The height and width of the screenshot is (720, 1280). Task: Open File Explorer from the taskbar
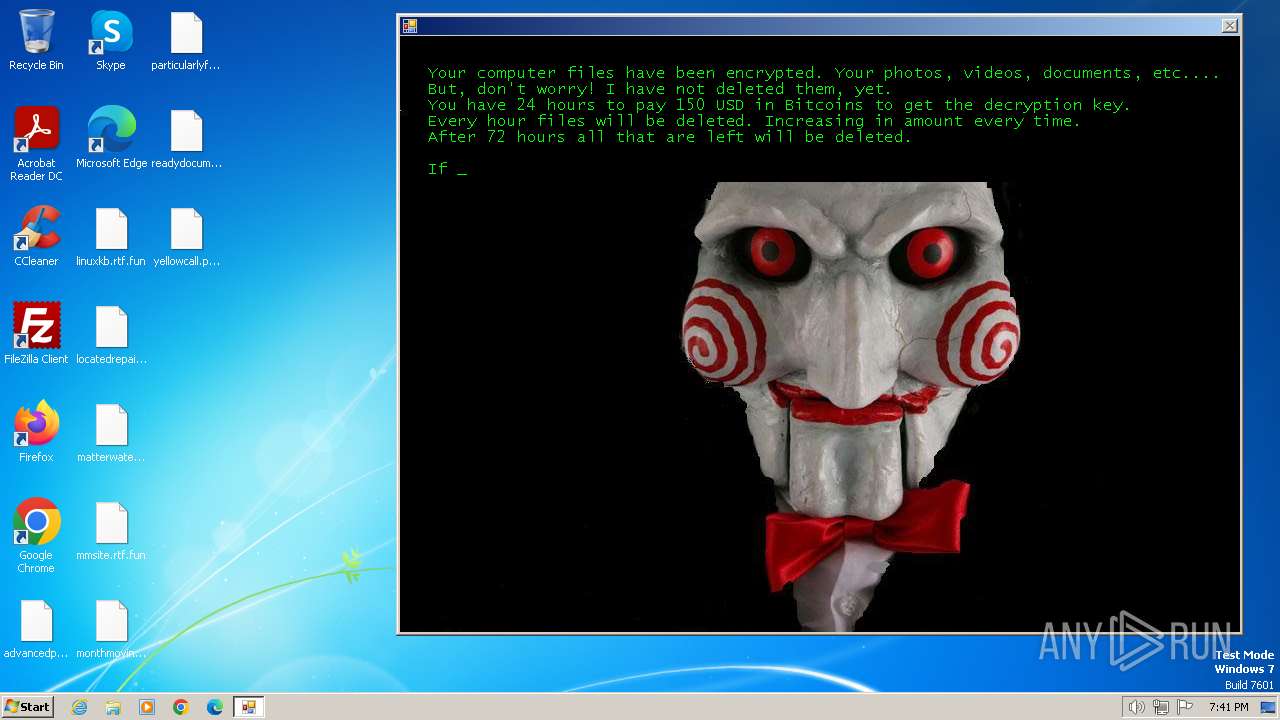tap(113, 707)
